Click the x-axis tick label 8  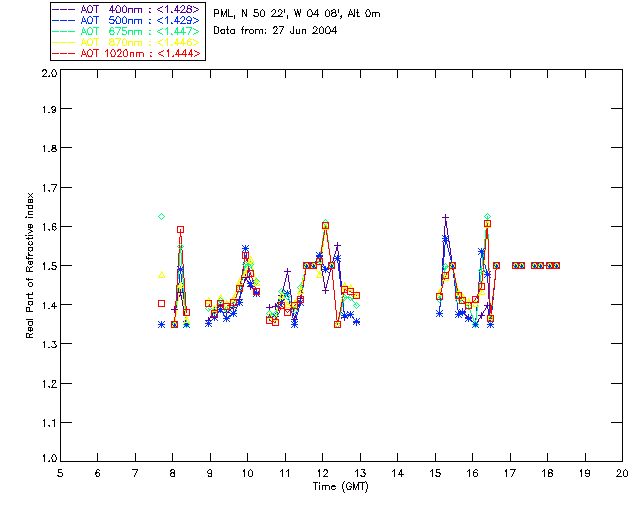coord(172,473)
